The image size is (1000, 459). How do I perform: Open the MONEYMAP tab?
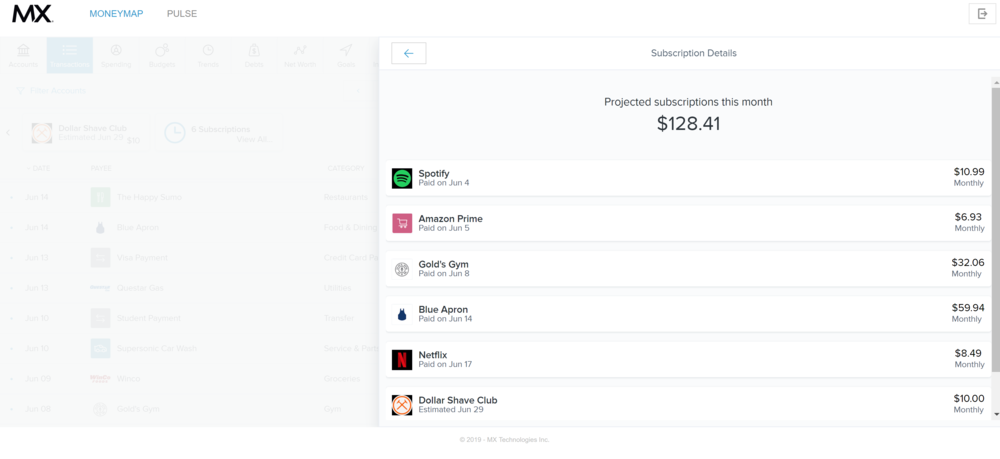116,13
